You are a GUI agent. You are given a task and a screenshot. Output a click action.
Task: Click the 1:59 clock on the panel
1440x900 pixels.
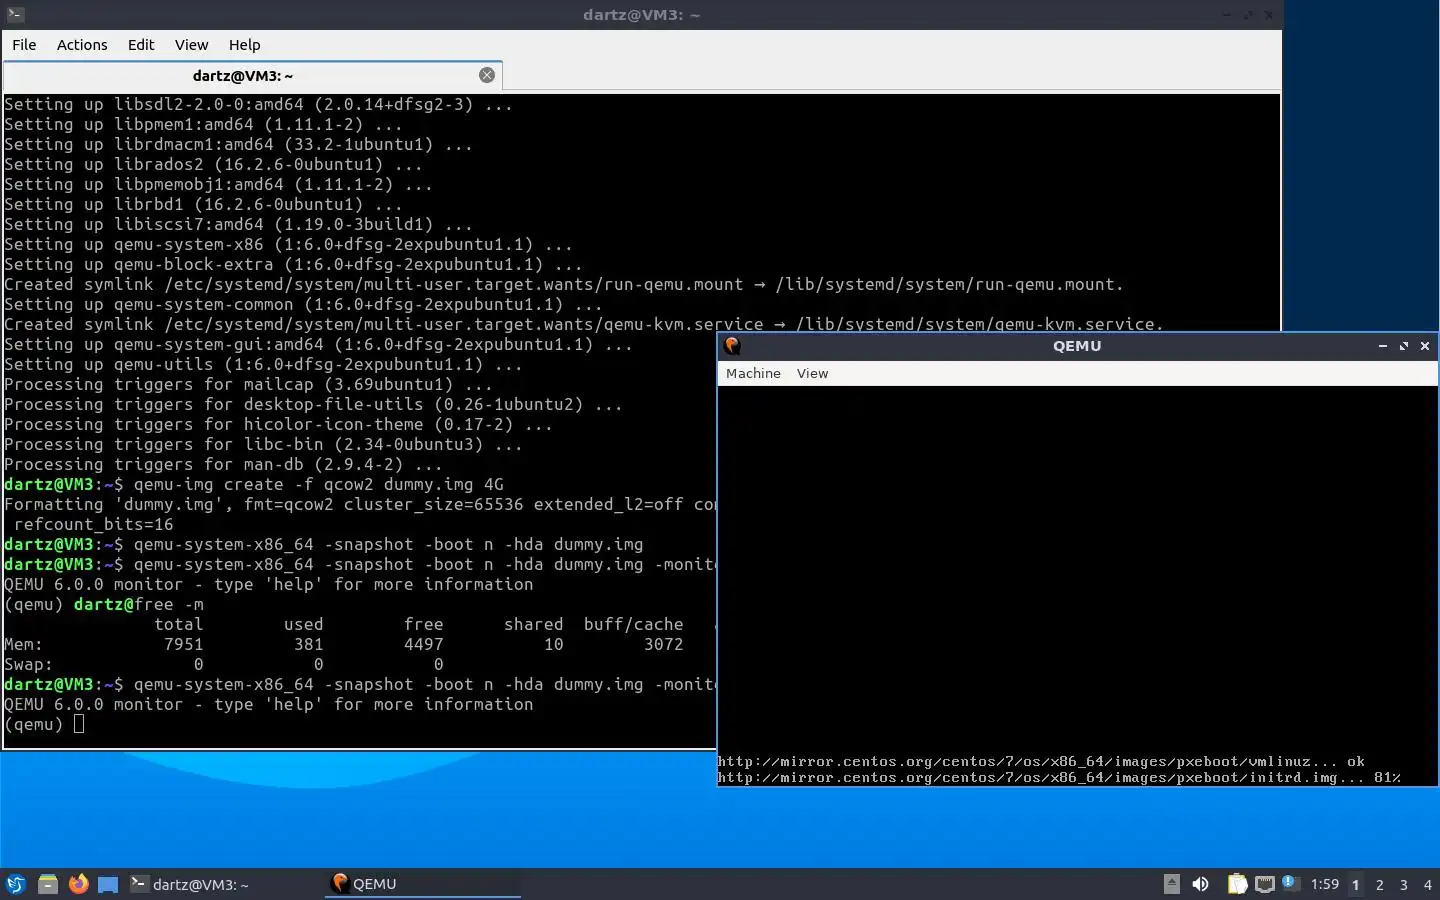point(1325,884)
